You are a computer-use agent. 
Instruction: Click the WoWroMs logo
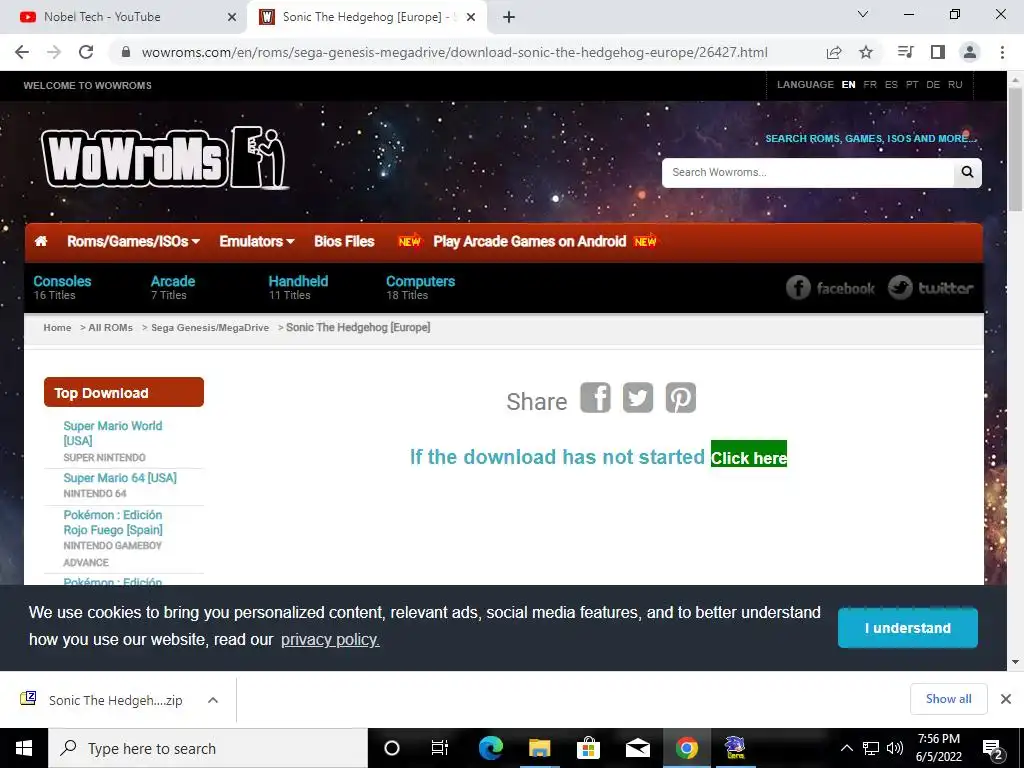click(x=165, y=157)
